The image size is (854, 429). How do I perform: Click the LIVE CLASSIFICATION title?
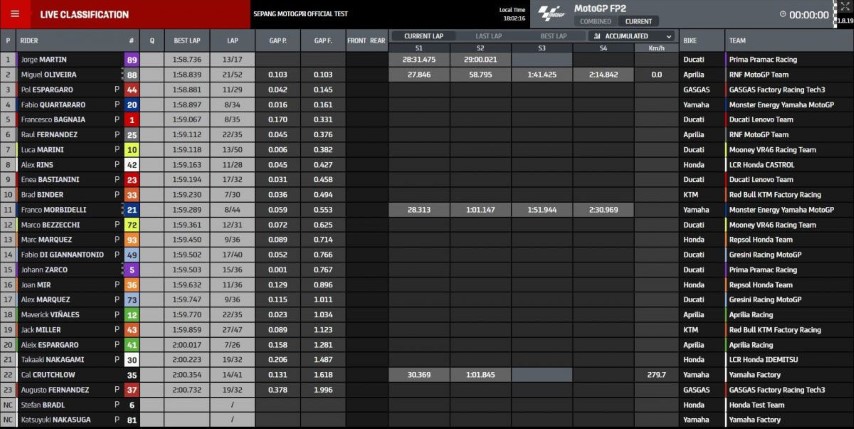(x=84, y=15)
